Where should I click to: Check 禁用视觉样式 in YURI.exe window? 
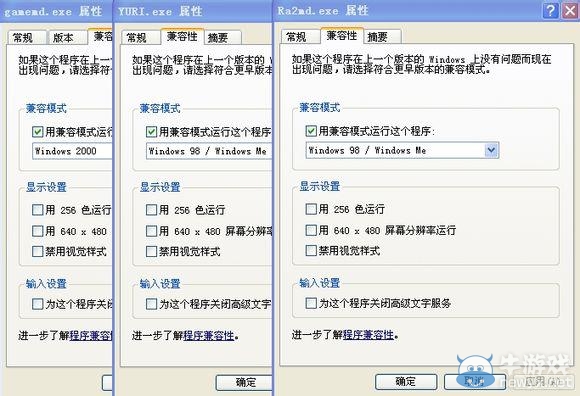(x=151, y=251)
